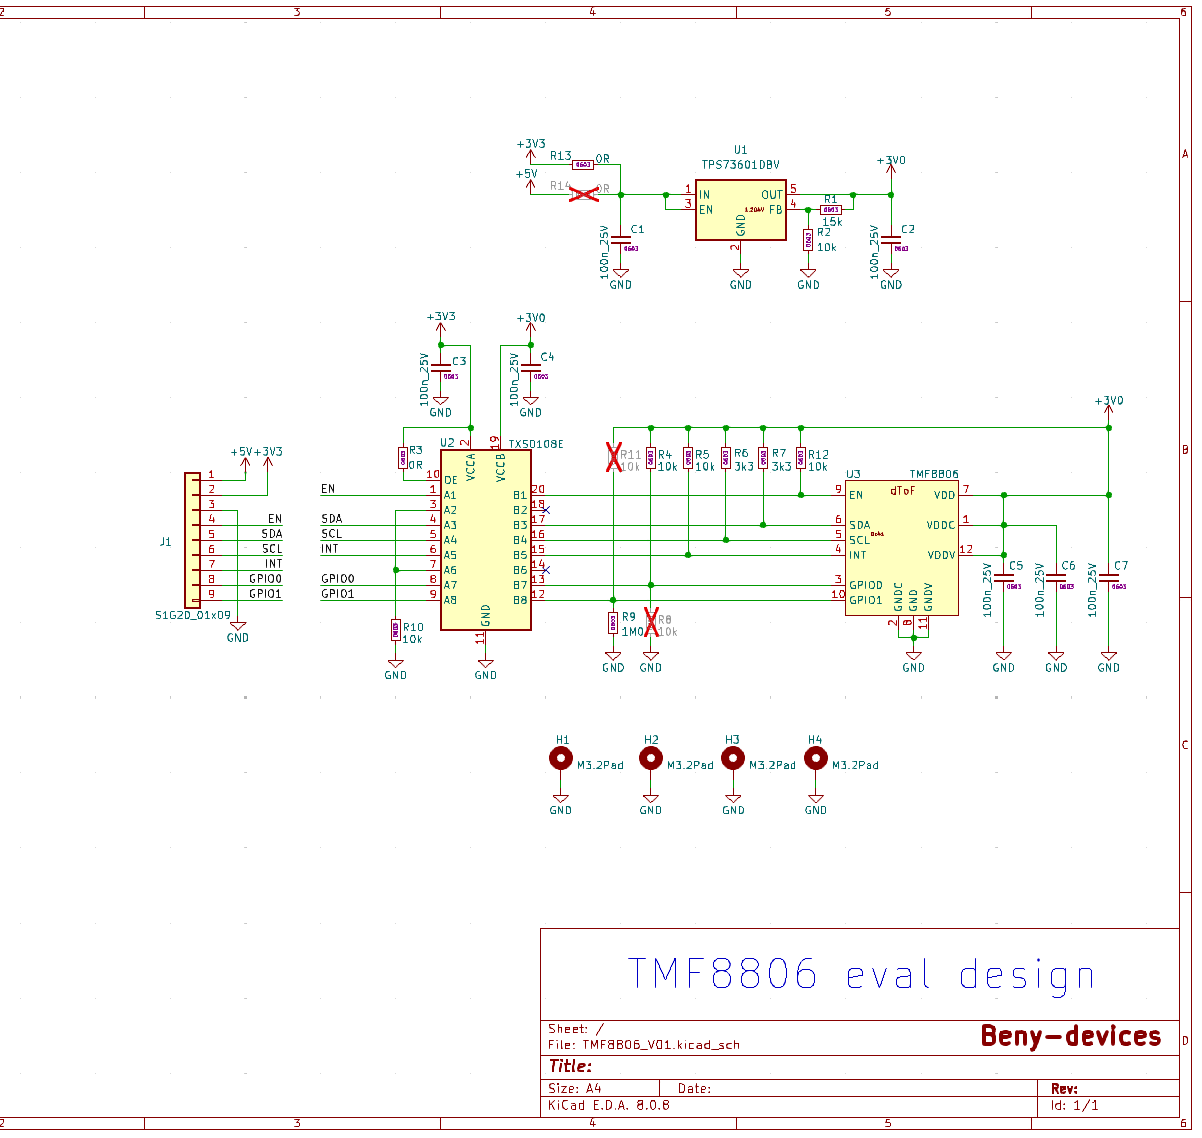
Task: Click capacitor C1 near the regulator input
Action: 621,240
